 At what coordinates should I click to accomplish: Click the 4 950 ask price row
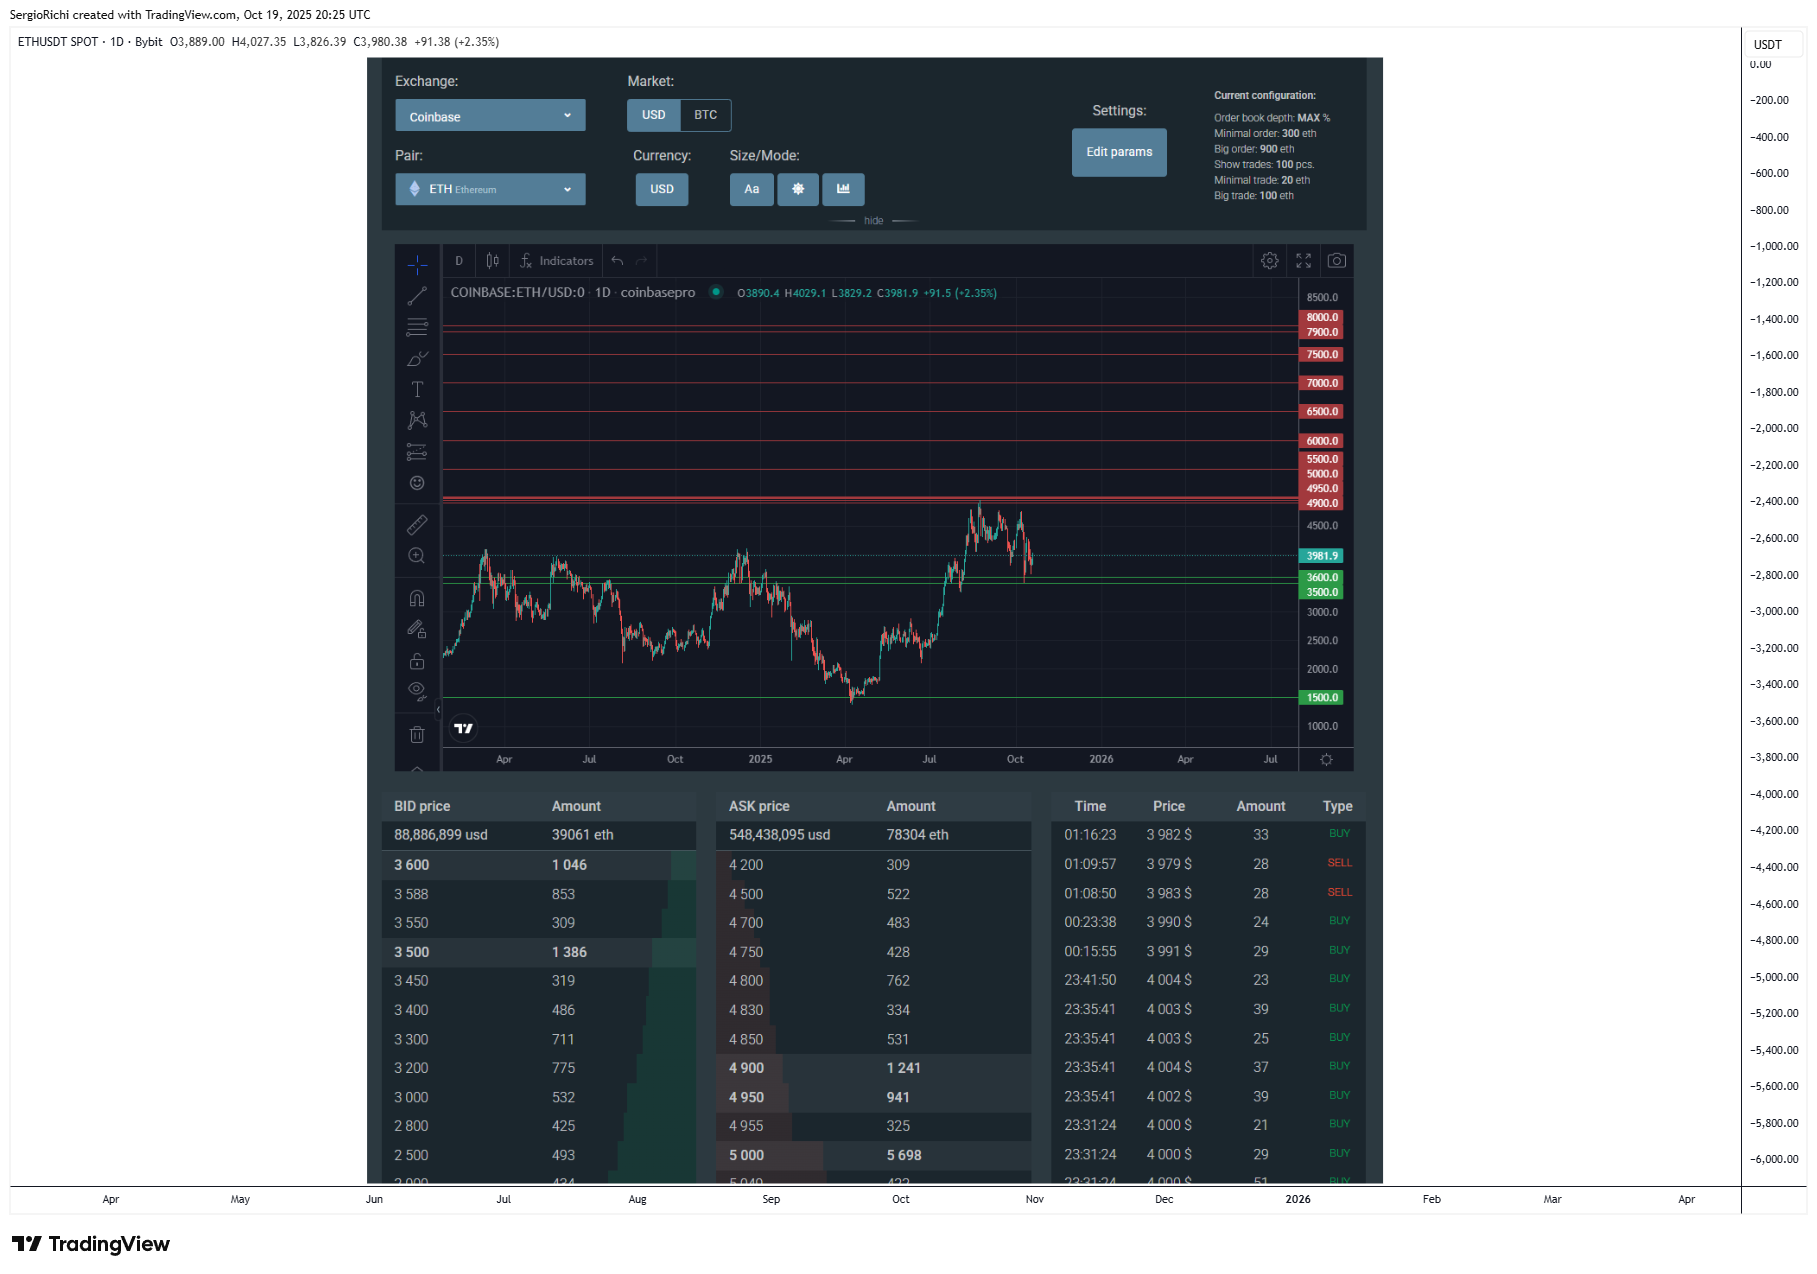pos(873,1097)
